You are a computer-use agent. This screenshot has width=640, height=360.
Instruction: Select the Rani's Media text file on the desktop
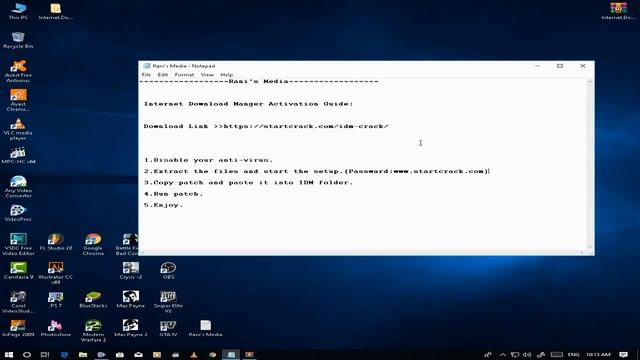206,329
